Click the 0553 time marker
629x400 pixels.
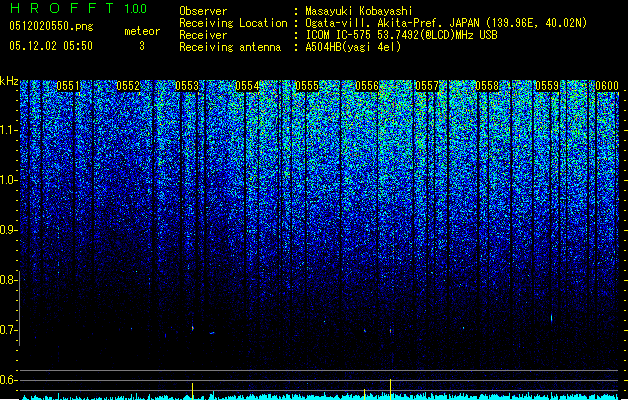pos(187,86)
